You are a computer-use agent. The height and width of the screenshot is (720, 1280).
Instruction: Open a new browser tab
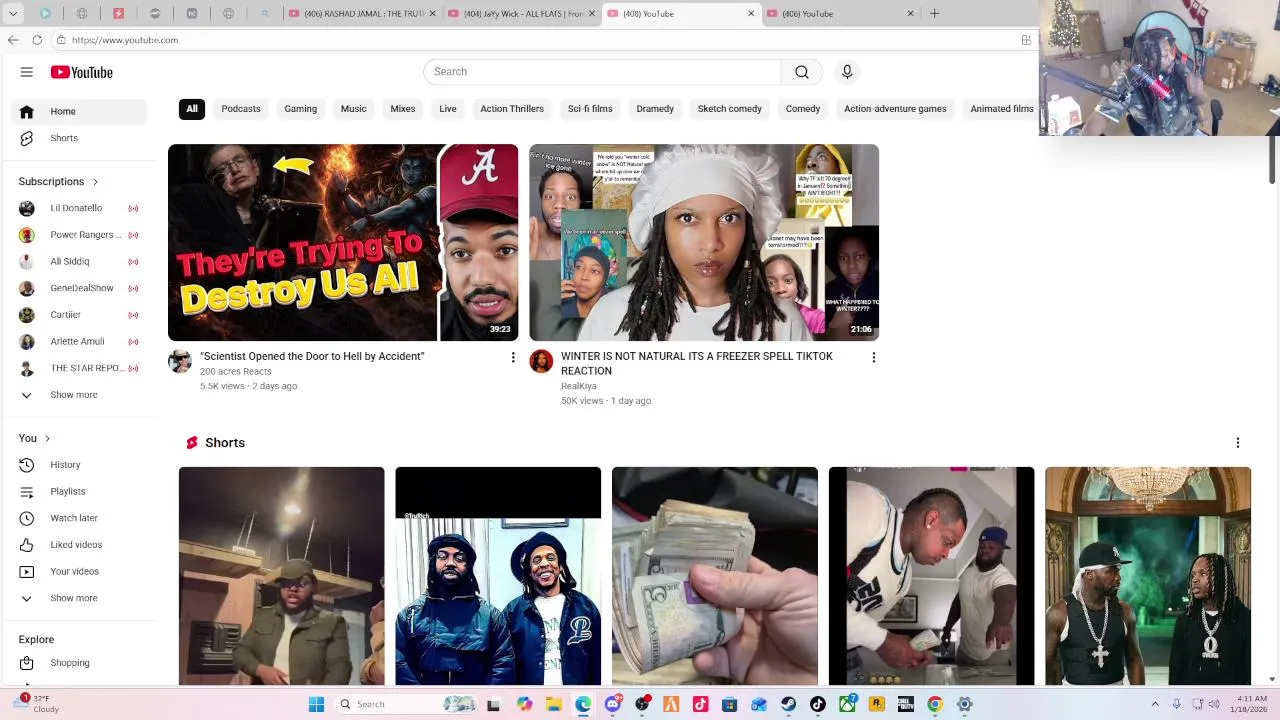pyautogui.click(x=934, y=13)
